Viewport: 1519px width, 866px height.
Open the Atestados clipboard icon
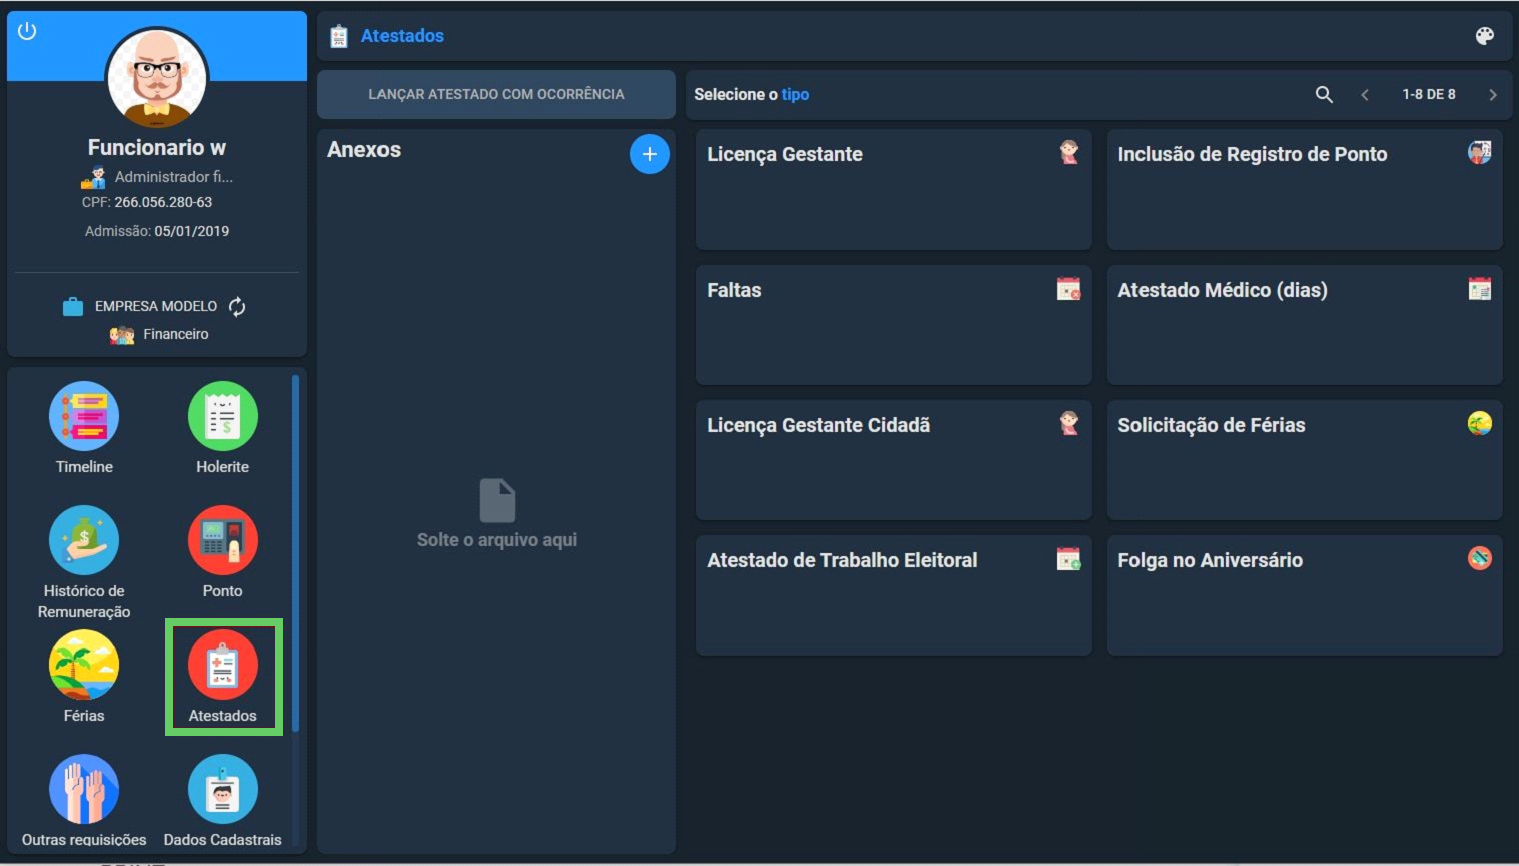point(223,665)
